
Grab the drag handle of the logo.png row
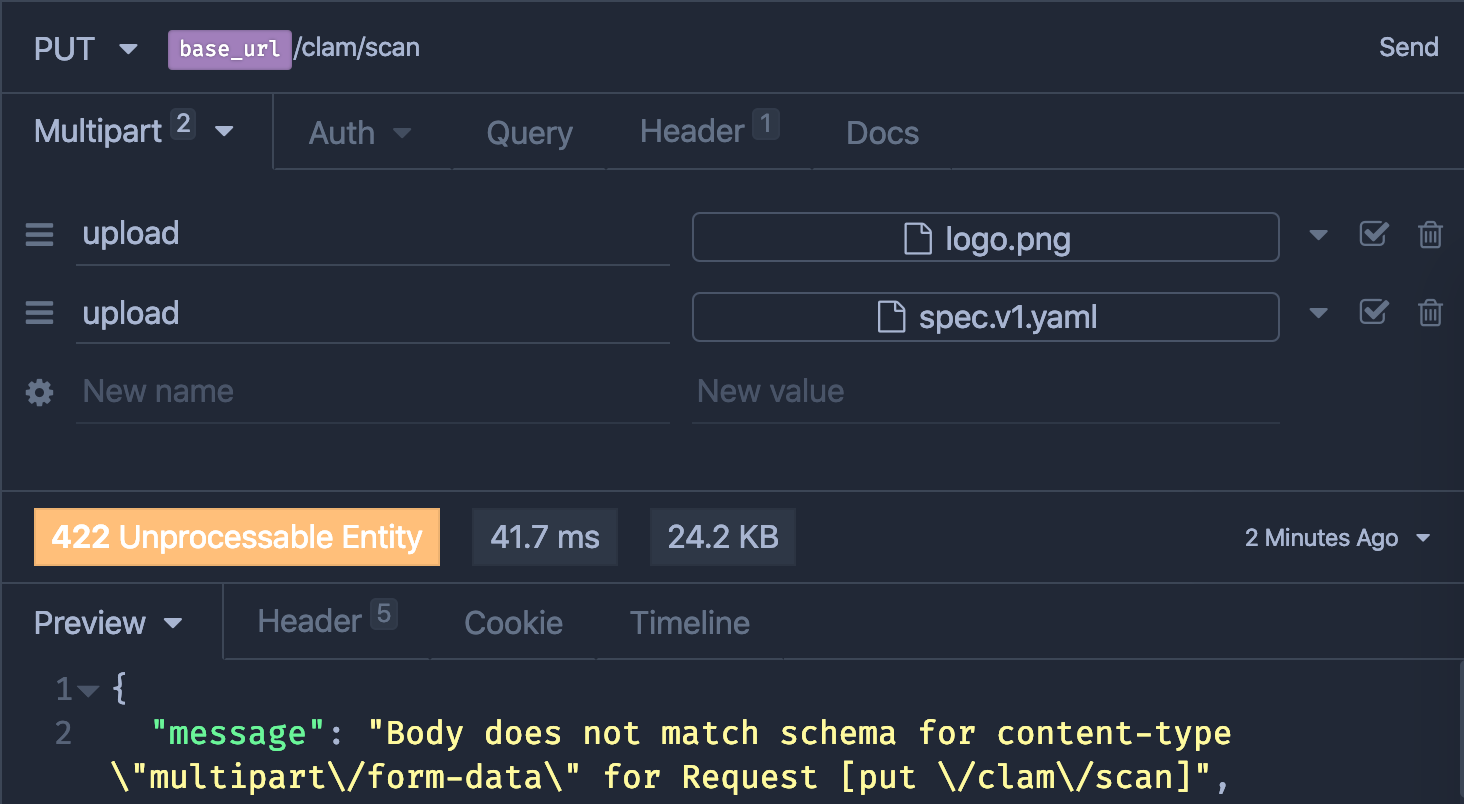[39, 235]
